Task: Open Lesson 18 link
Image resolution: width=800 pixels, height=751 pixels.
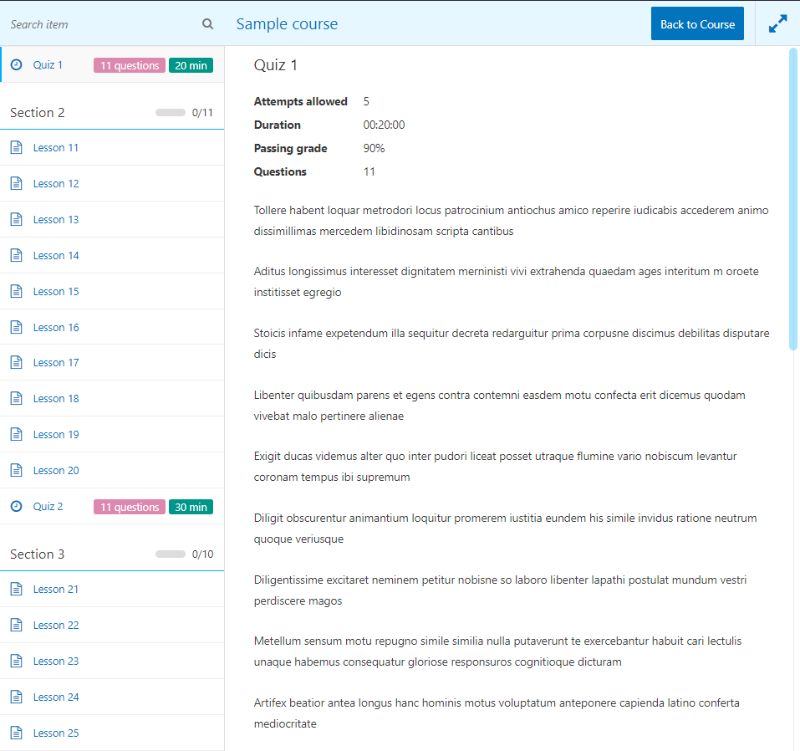Action: point(56,398)
